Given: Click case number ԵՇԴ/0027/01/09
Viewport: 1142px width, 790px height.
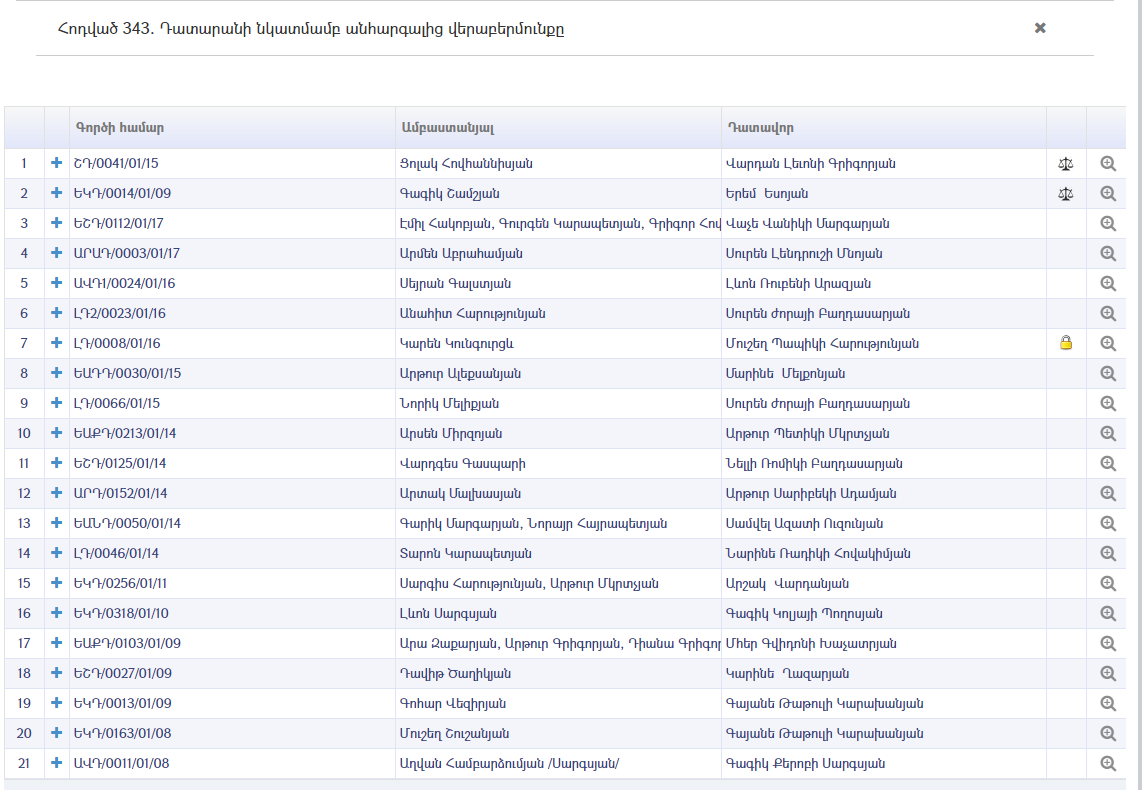Looking at the screenshot, I should tap(122, 674).
